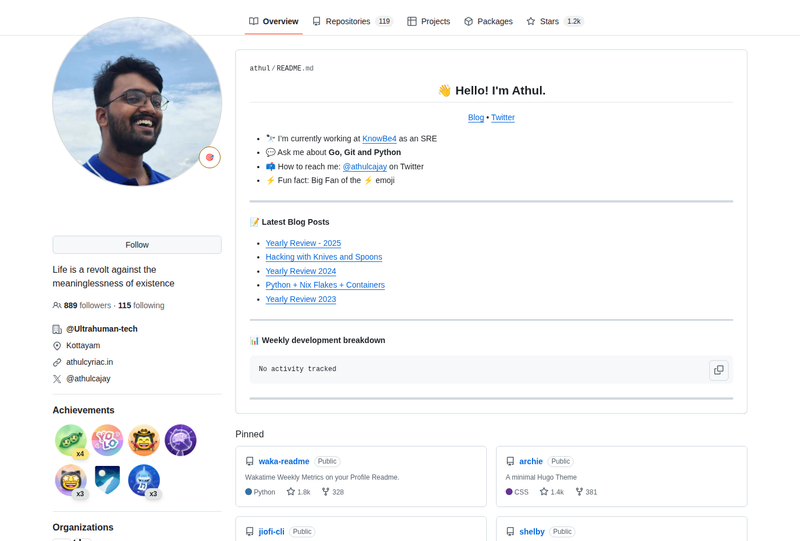Click the Kottayam location text

[83, 346]
